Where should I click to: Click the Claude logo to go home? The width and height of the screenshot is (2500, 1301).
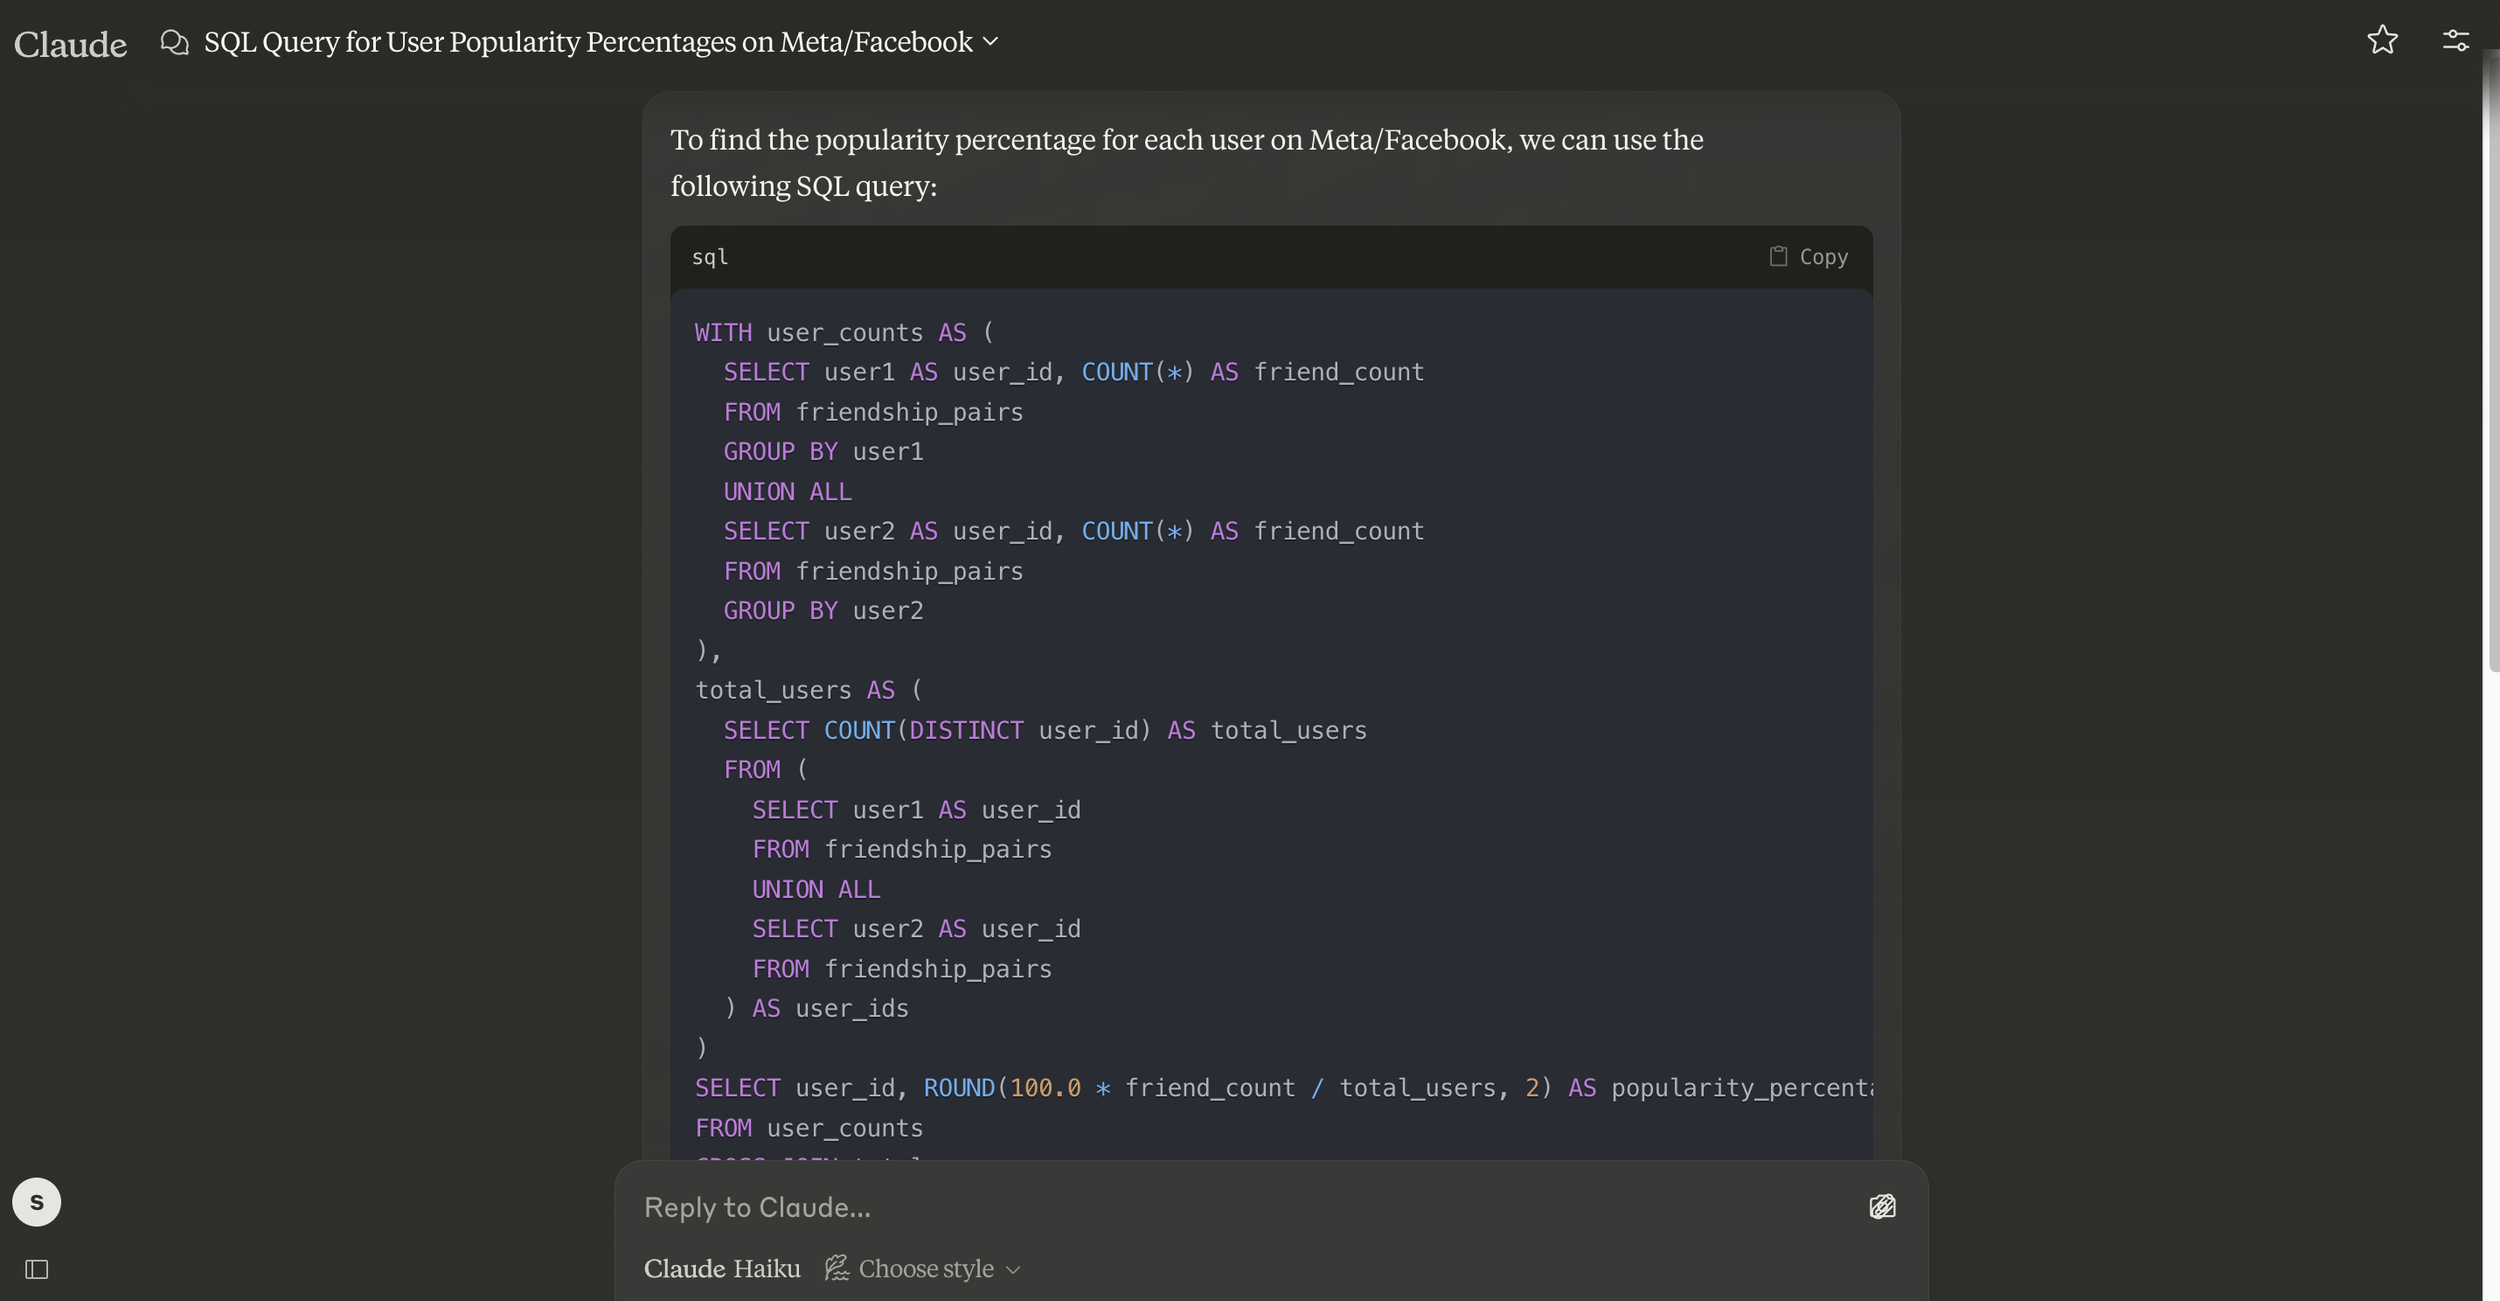(70, 44)
